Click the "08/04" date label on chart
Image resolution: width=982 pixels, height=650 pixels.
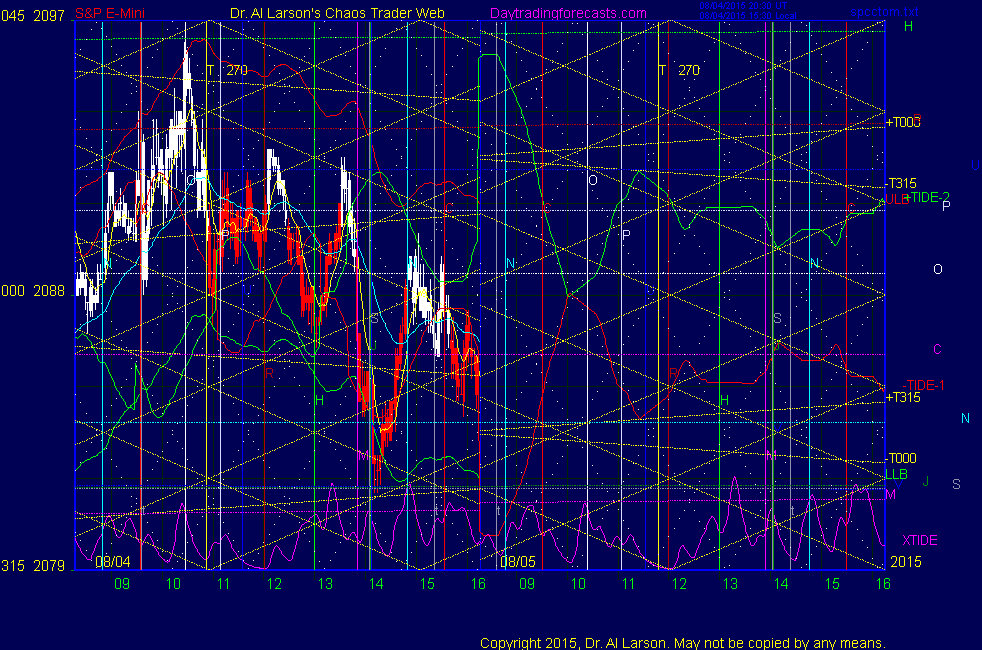pyautogui.click(x=113, y=561)
